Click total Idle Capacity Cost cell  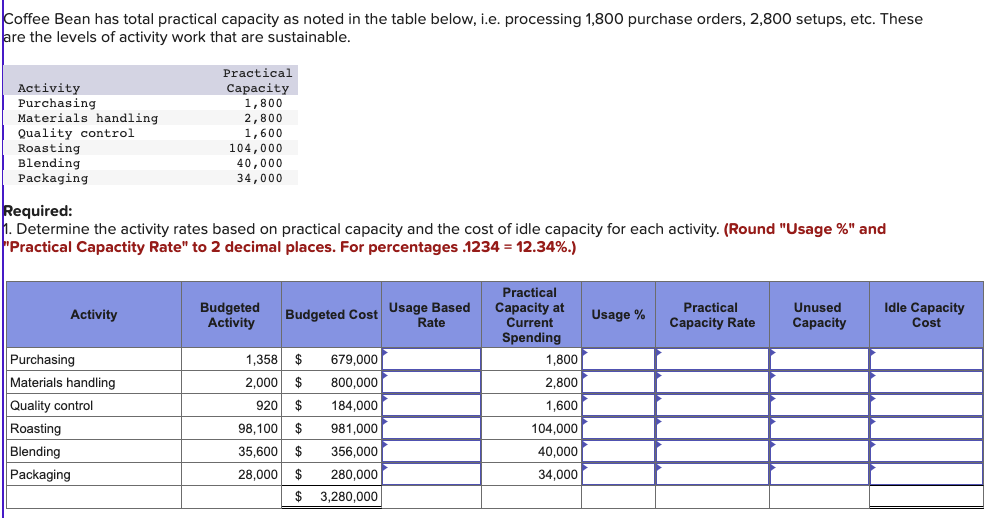click(x=926, y=497)
